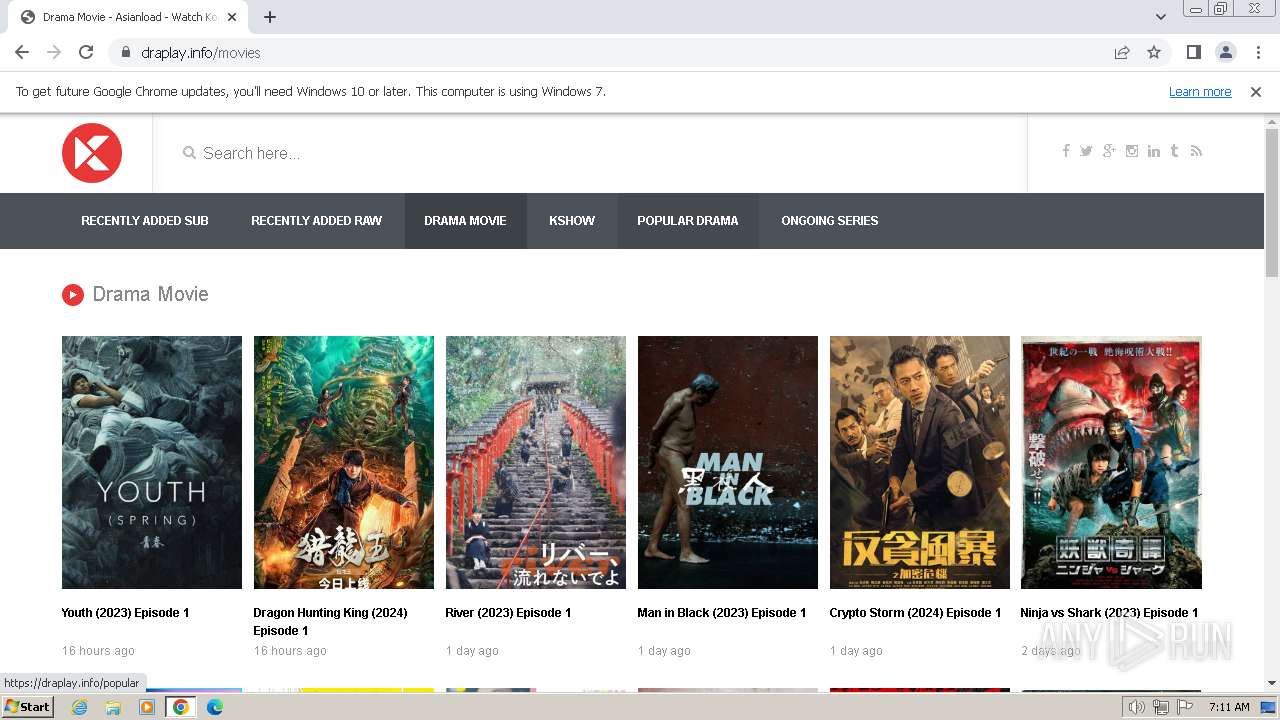Click the red K site logo
This screenshot has width=1280, height=720.
pyautogui.click(x=92, y=153)
